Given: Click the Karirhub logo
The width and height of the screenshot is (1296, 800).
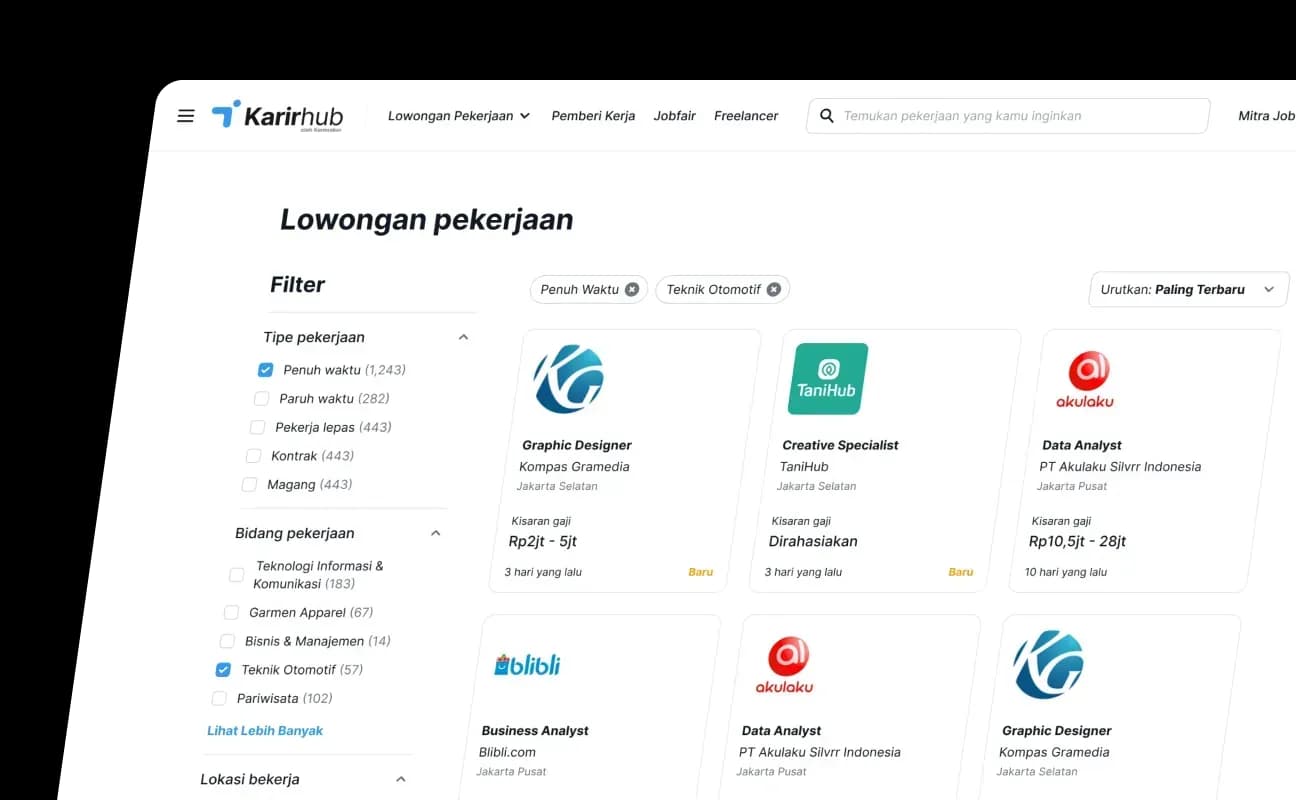Looking at the screenshot, I should click(277, 116).
